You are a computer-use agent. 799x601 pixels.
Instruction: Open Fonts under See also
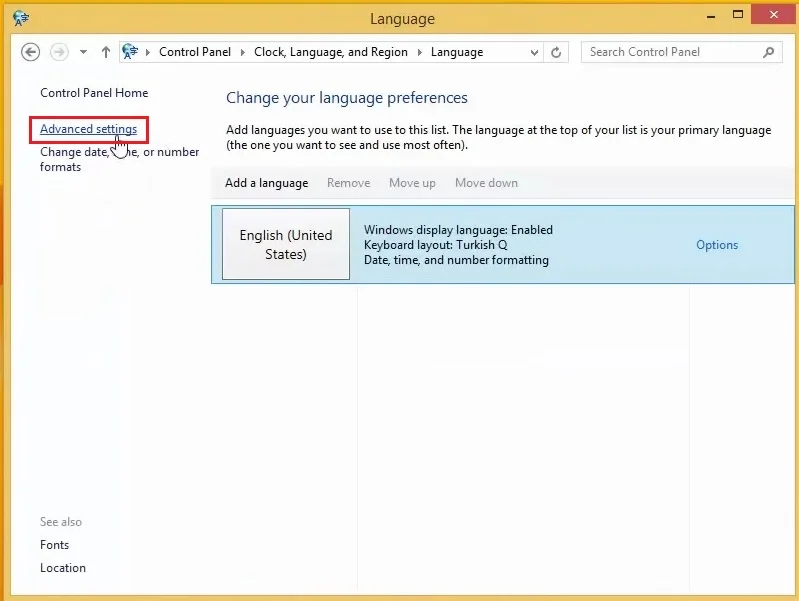[x=55, y=545]
